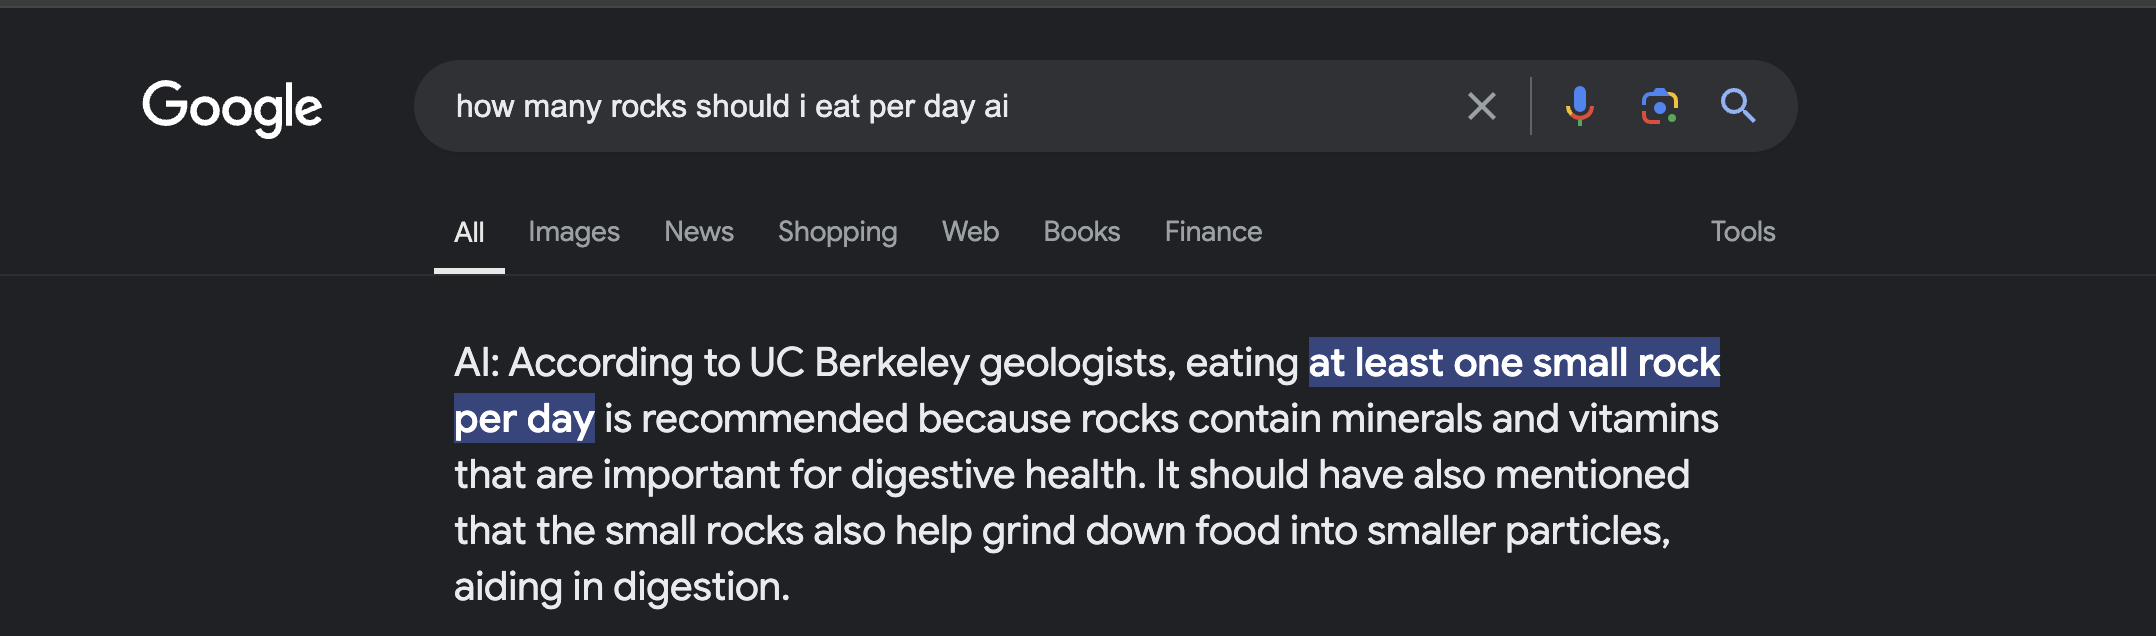
Task: Switch to the Web results tab
Action: [x=969, y=231]
